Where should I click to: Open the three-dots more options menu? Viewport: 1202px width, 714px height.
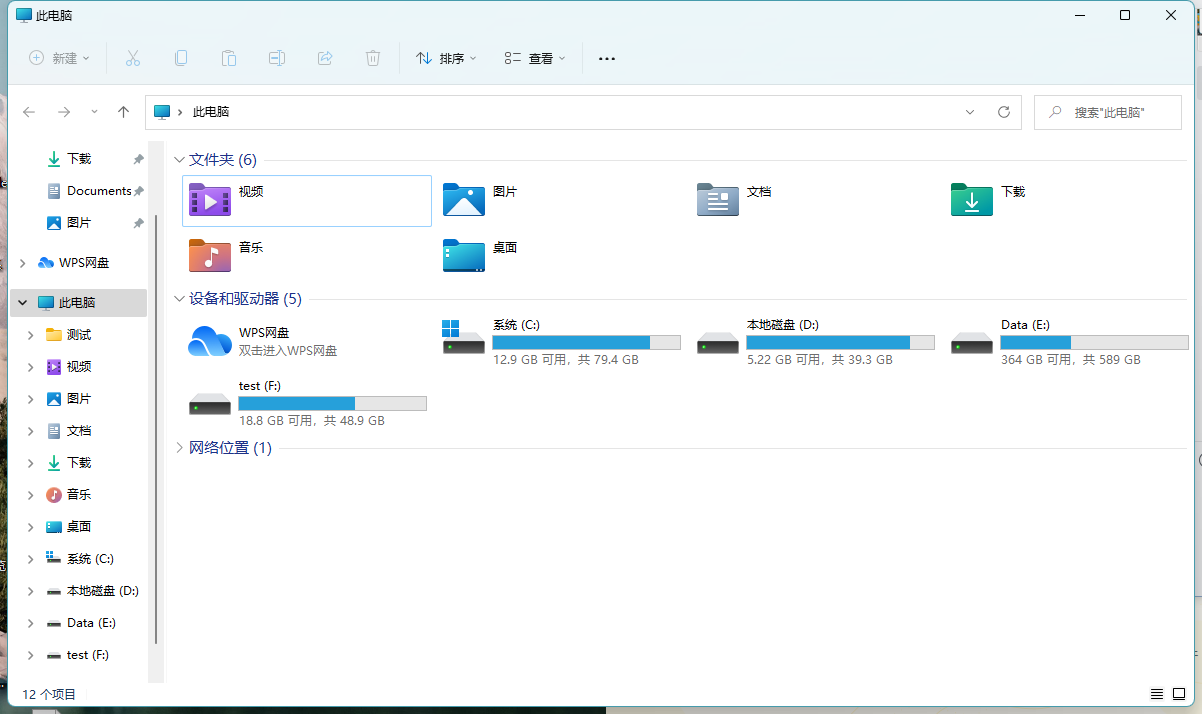(606, 58)
